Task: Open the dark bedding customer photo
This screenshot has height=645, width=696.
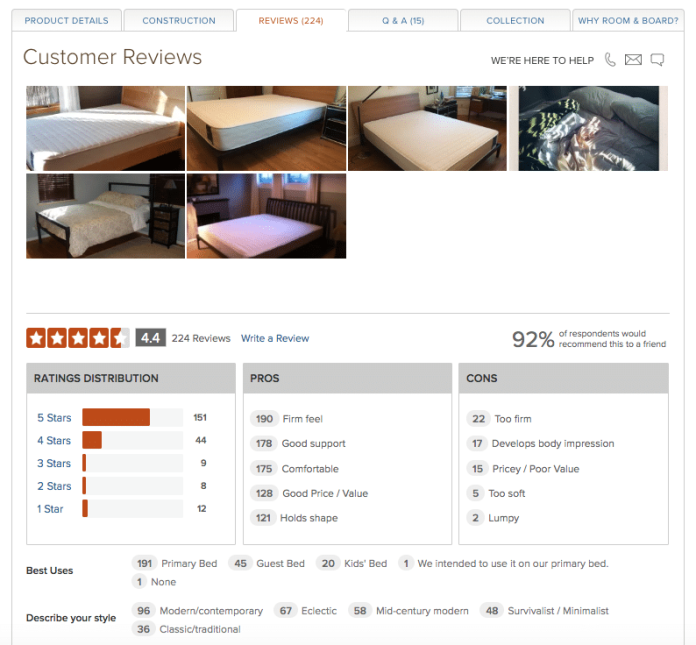Action: (588, 128)
